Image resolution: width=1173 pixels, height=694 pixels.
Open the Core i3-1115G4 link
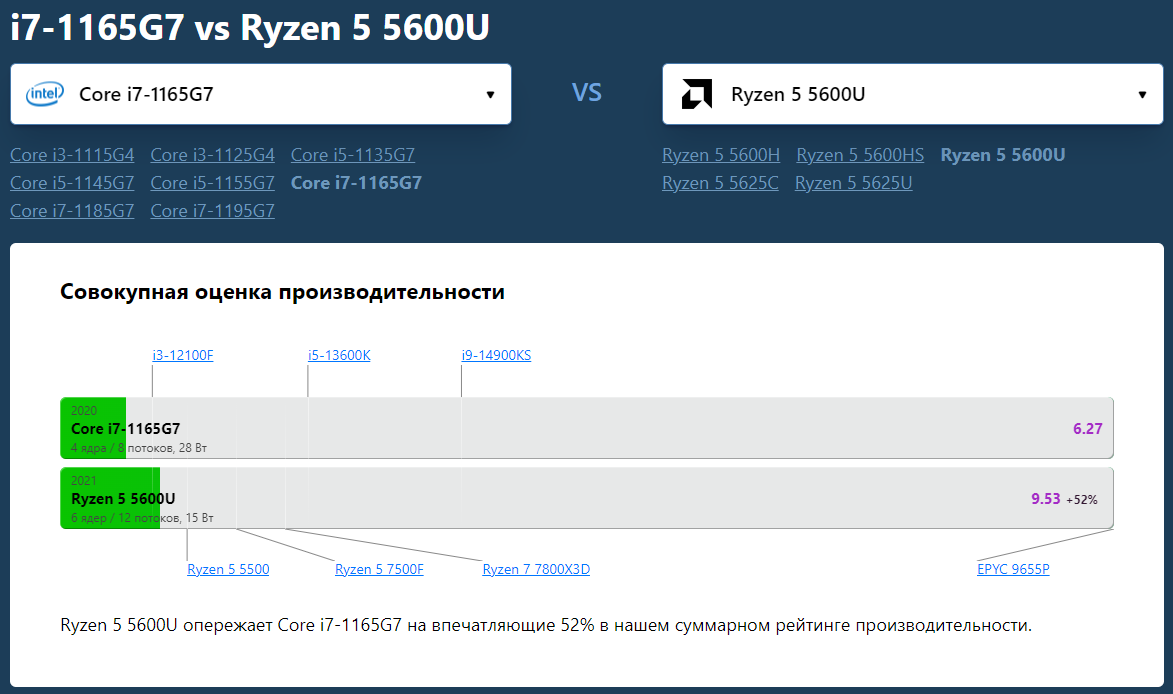pyautogui.click(x=73, y=155)
